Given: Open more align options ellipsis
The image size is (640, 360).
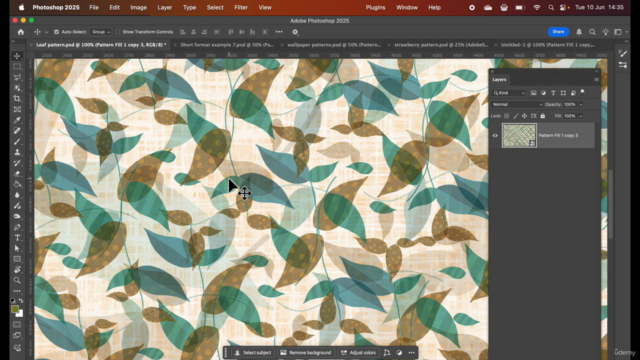Looking at the screenshot, I should tap(279, 32).
